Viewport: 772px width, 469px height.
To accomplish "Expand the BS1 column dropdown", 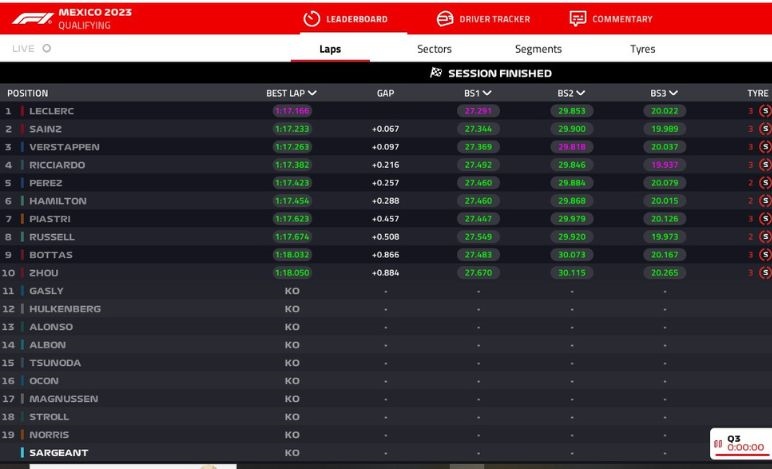I will tap(487, 93).
